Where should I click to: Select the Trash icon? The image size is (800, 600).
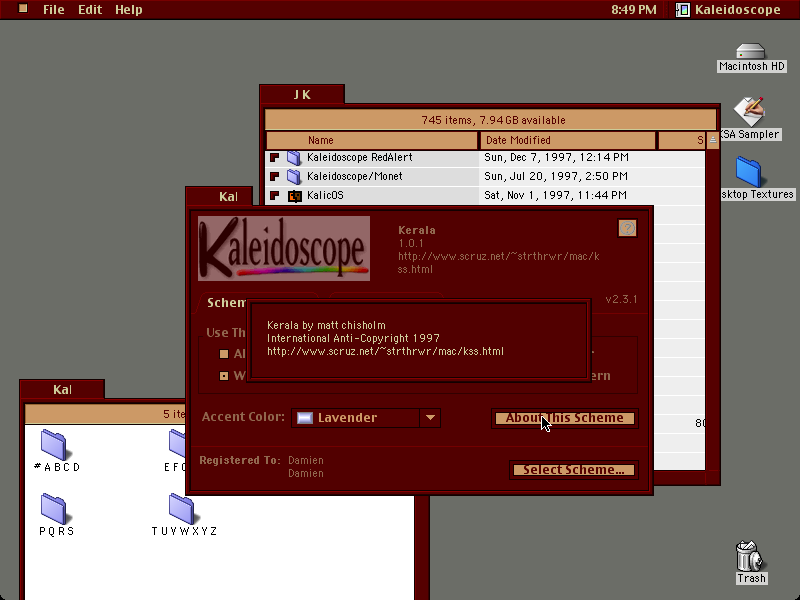pyautogui.click(x=750, y=557)
